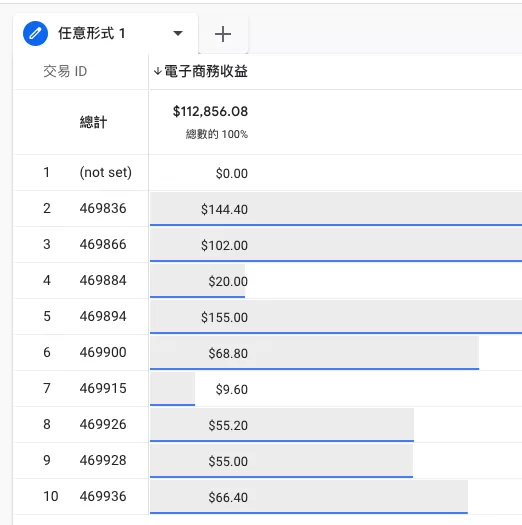The image size is (522, 525).
Task: Click the $66.40 revenue cell
Action: 228,498
